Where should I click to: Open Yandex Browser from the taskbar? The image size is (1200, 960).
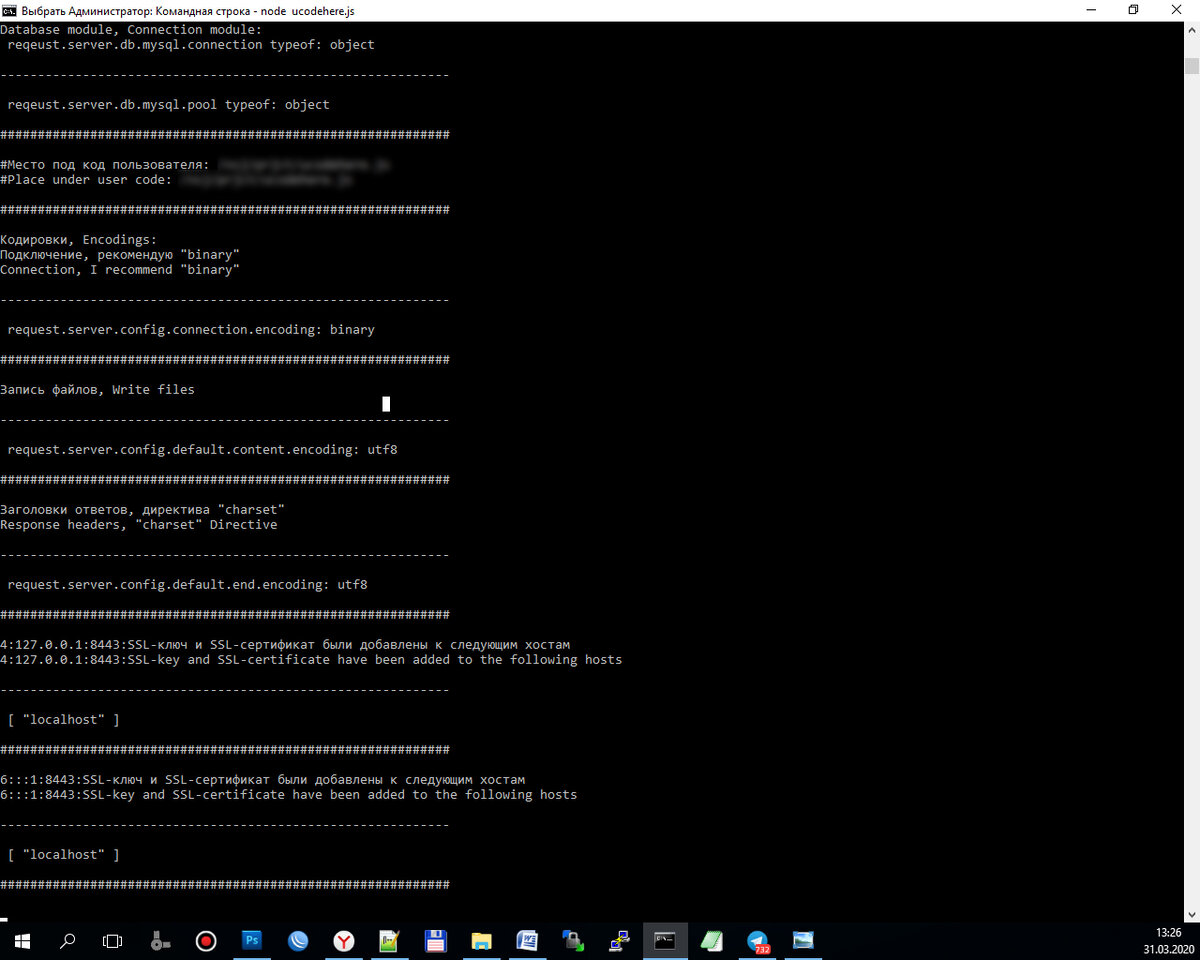pyautogui.click(x=344, y=941)
